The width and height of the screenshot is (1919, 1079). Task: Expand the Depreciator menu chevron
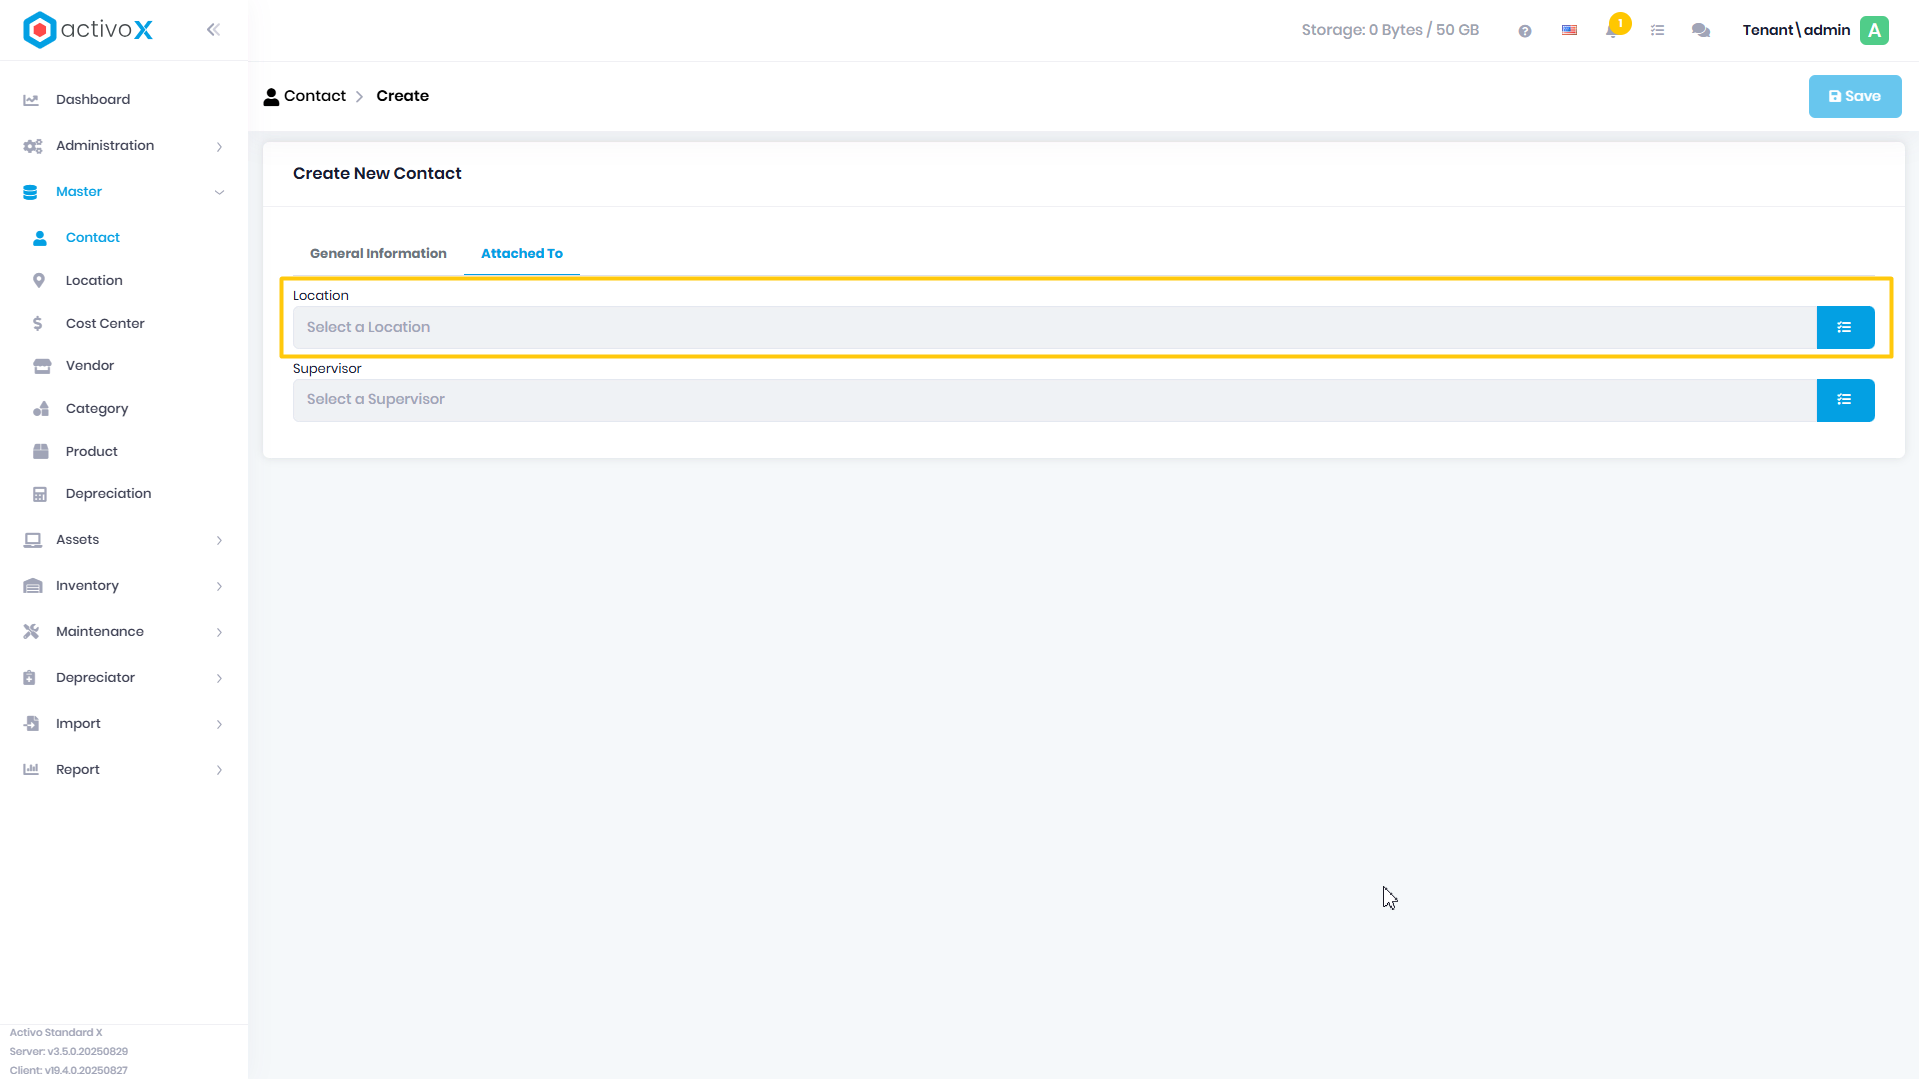click(x=219, y=679)
